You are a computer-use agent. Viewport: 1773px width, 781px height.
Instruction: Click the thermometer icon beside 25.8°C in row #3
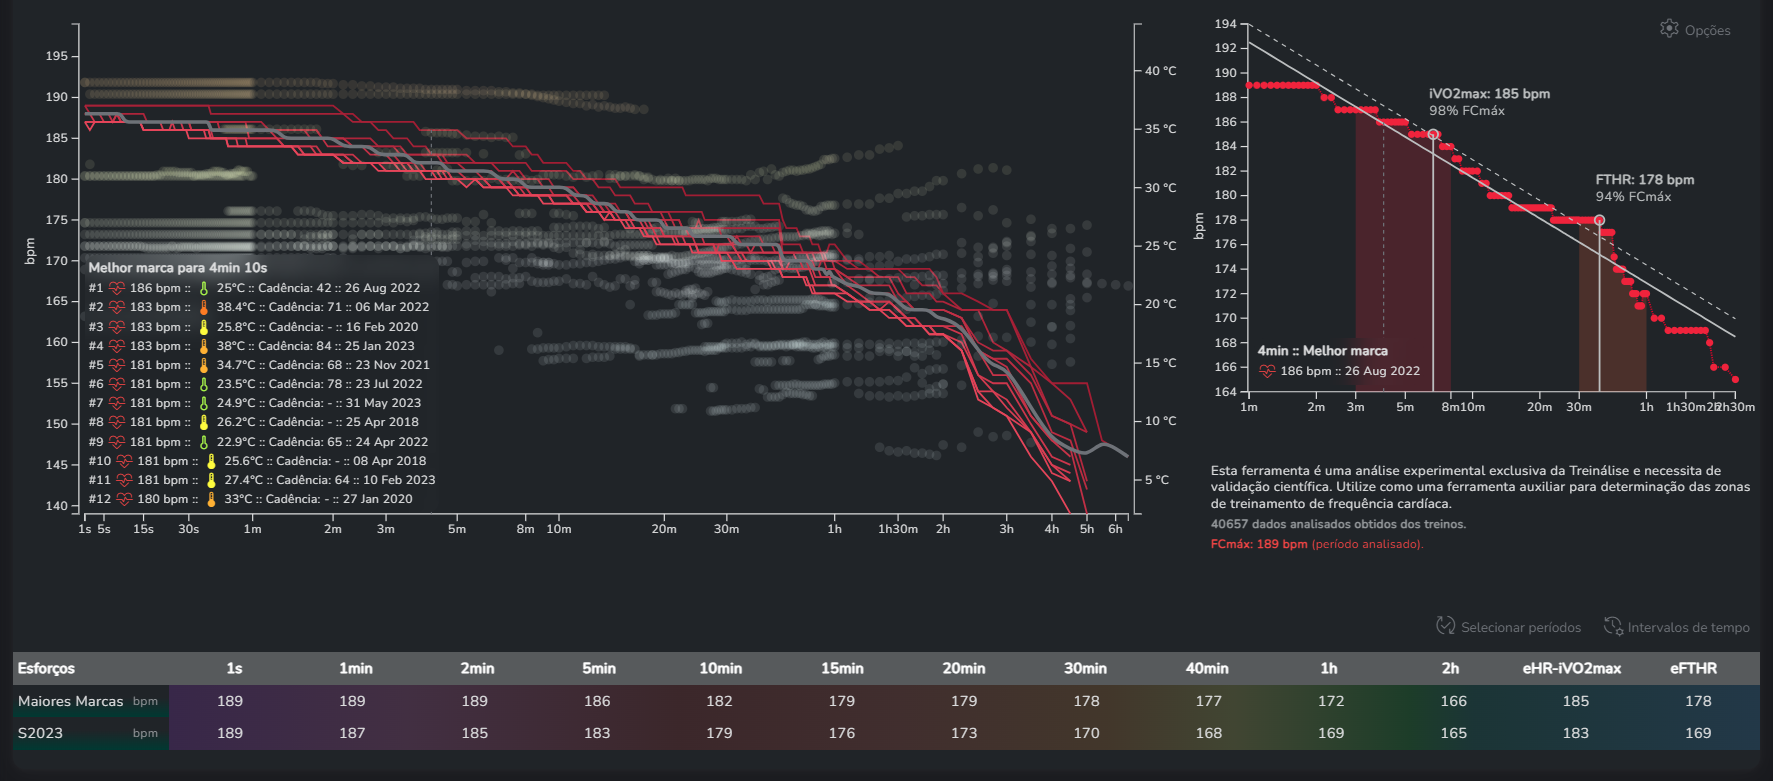click(x=204, y=327)
